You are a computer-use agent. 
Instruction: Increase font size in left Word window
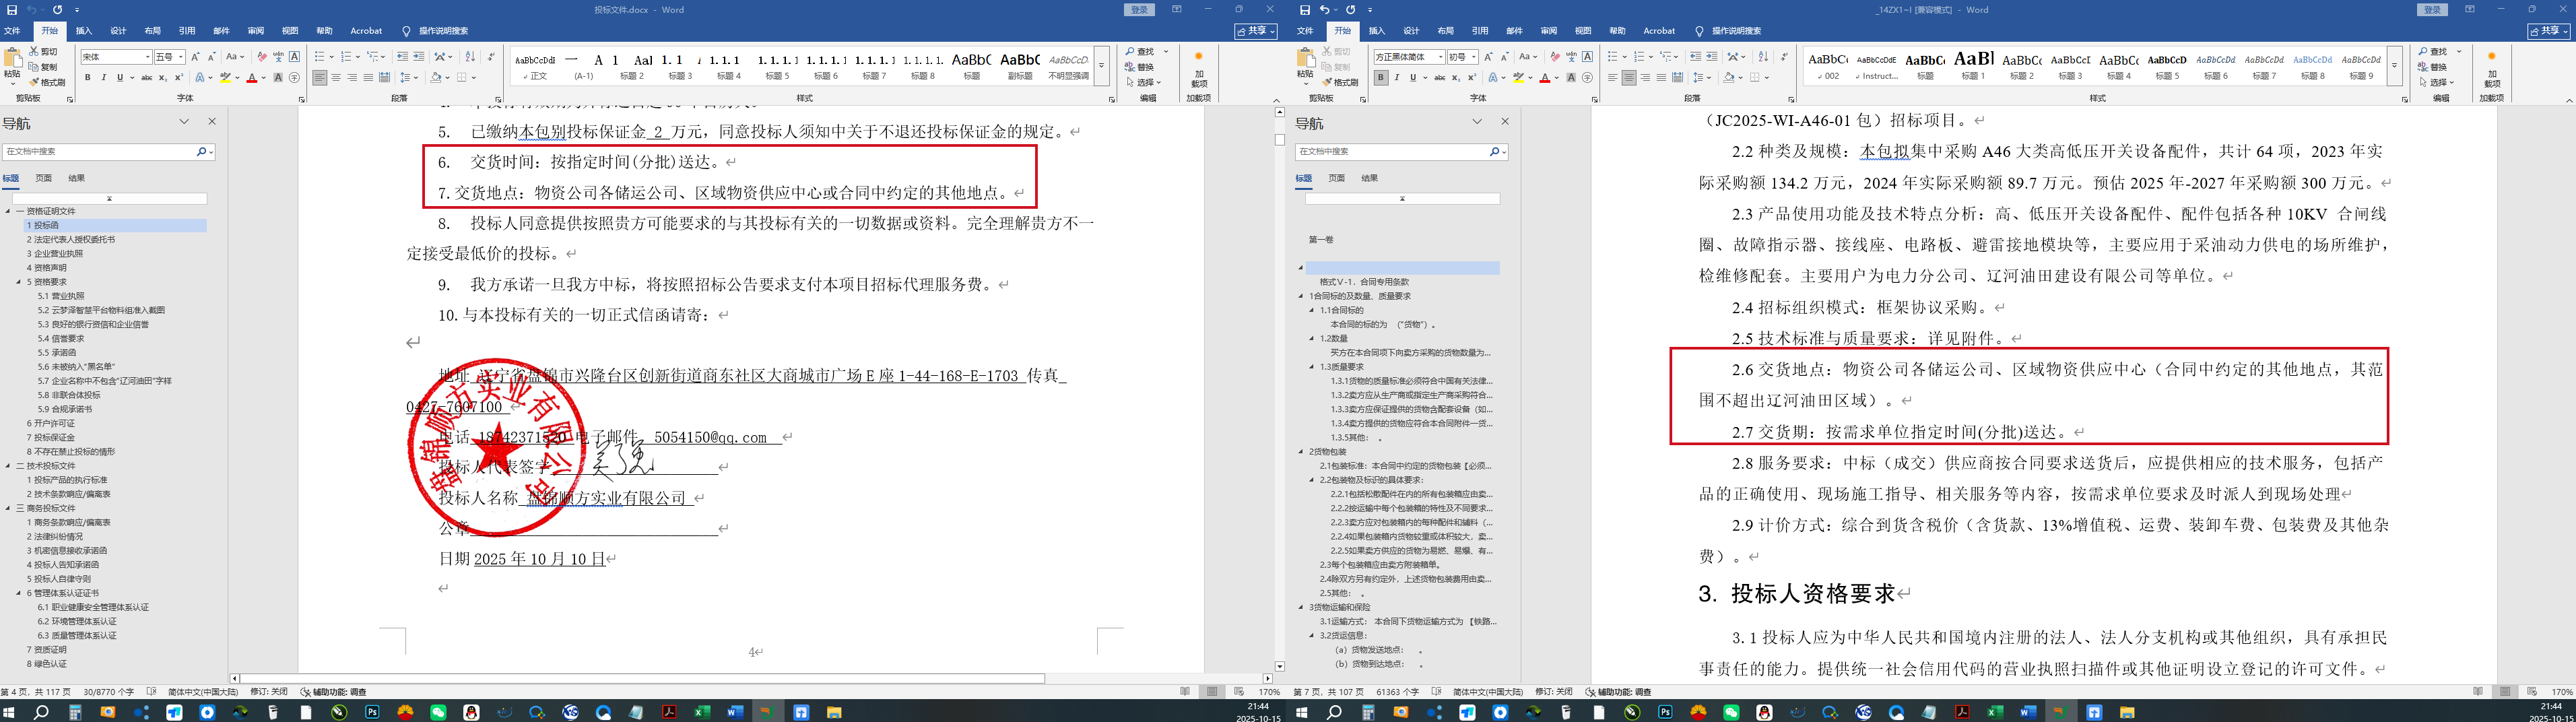click(195, 57)
